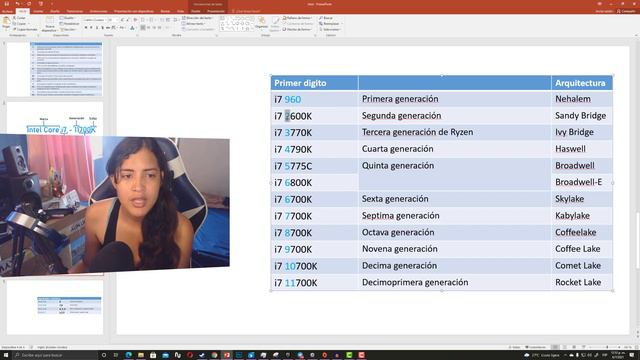Open the Archivo tab
The image size is (640, 360).
(8, 11)
